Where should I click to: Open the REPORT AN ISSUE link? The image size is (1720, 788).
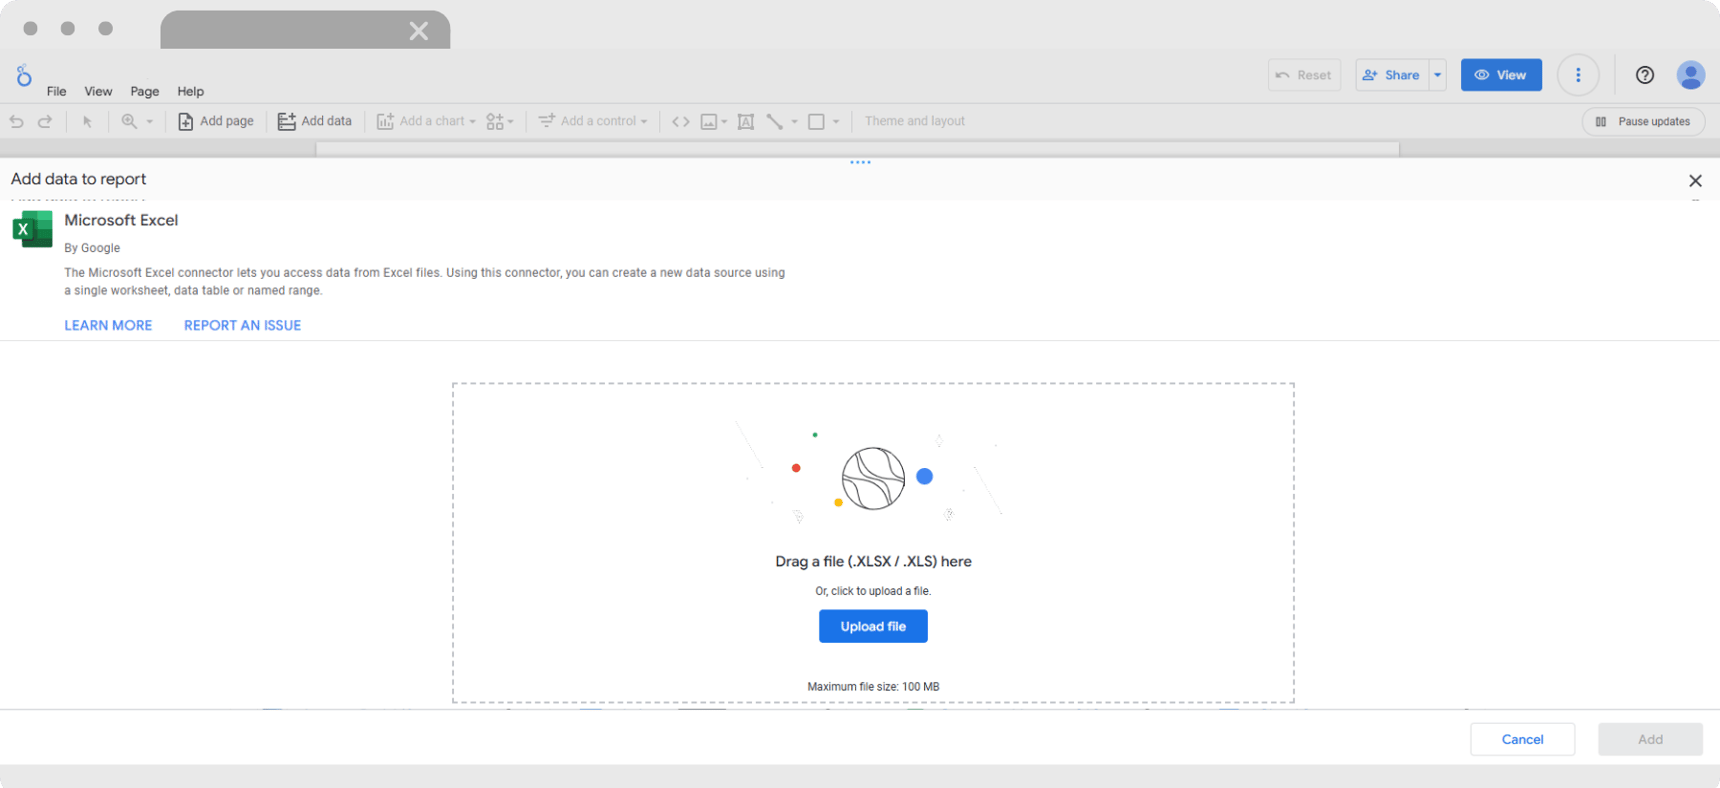(242, 325)
